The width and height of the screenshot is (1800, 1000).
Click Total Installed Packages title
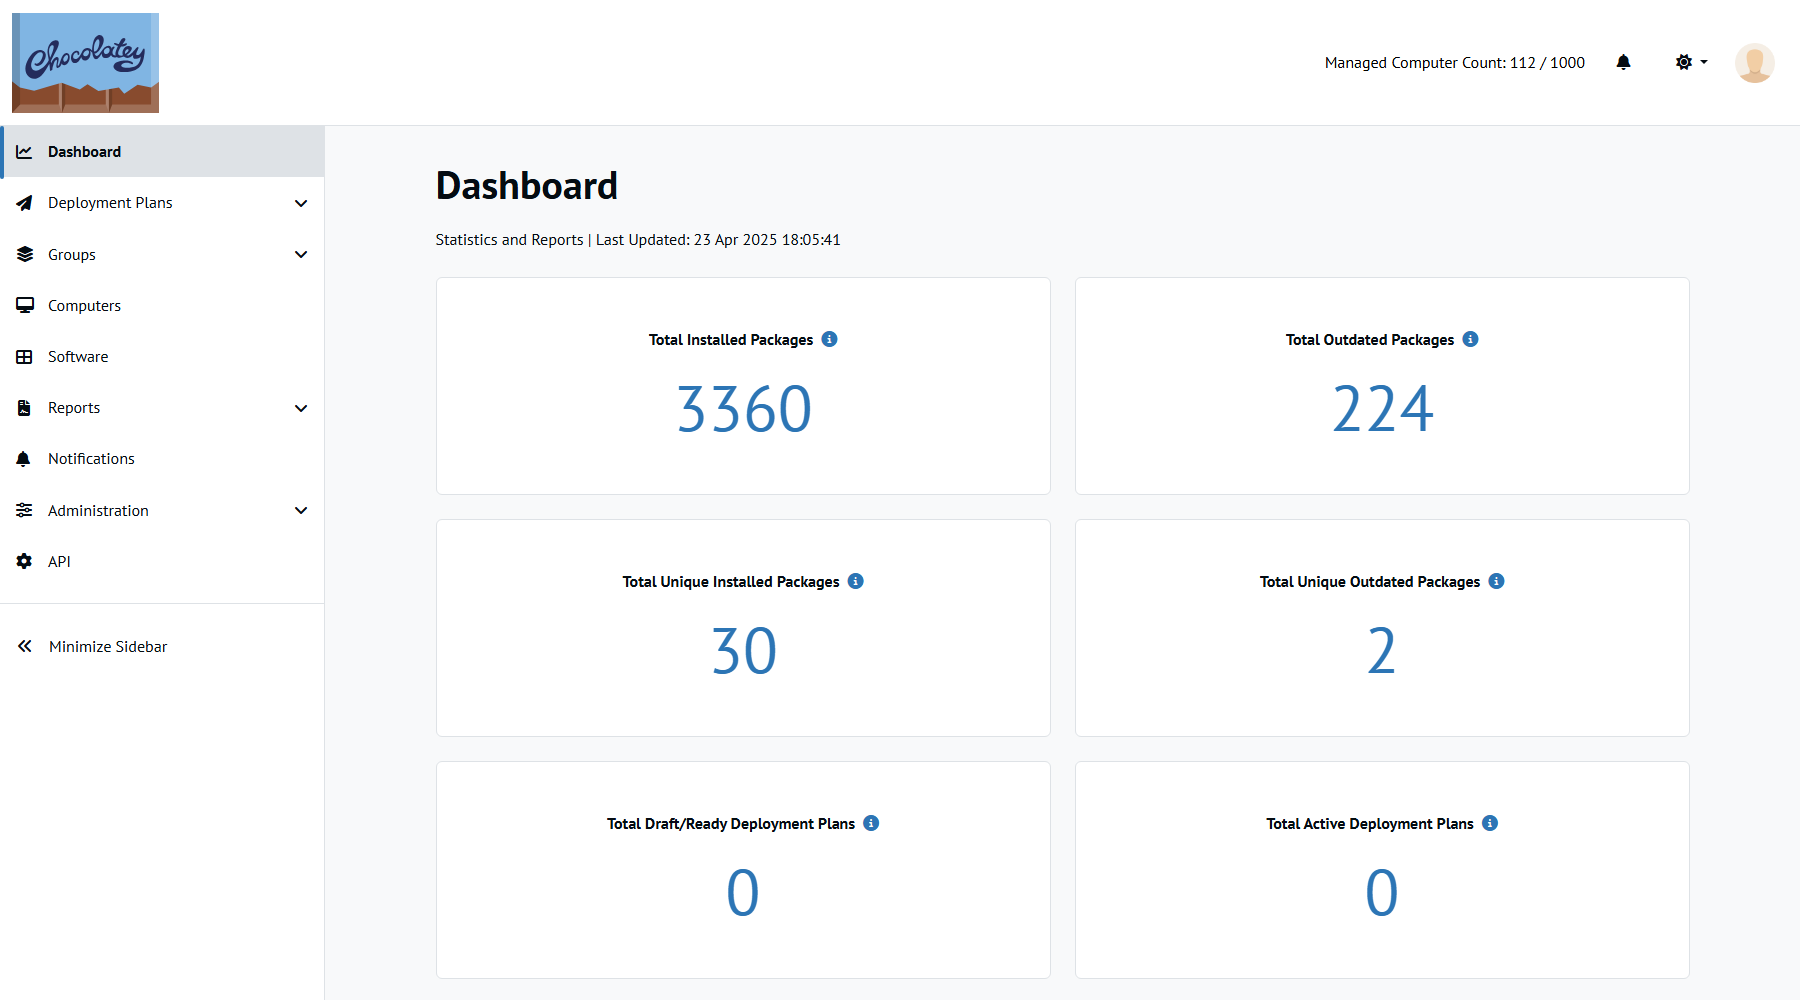coord(731,340)
